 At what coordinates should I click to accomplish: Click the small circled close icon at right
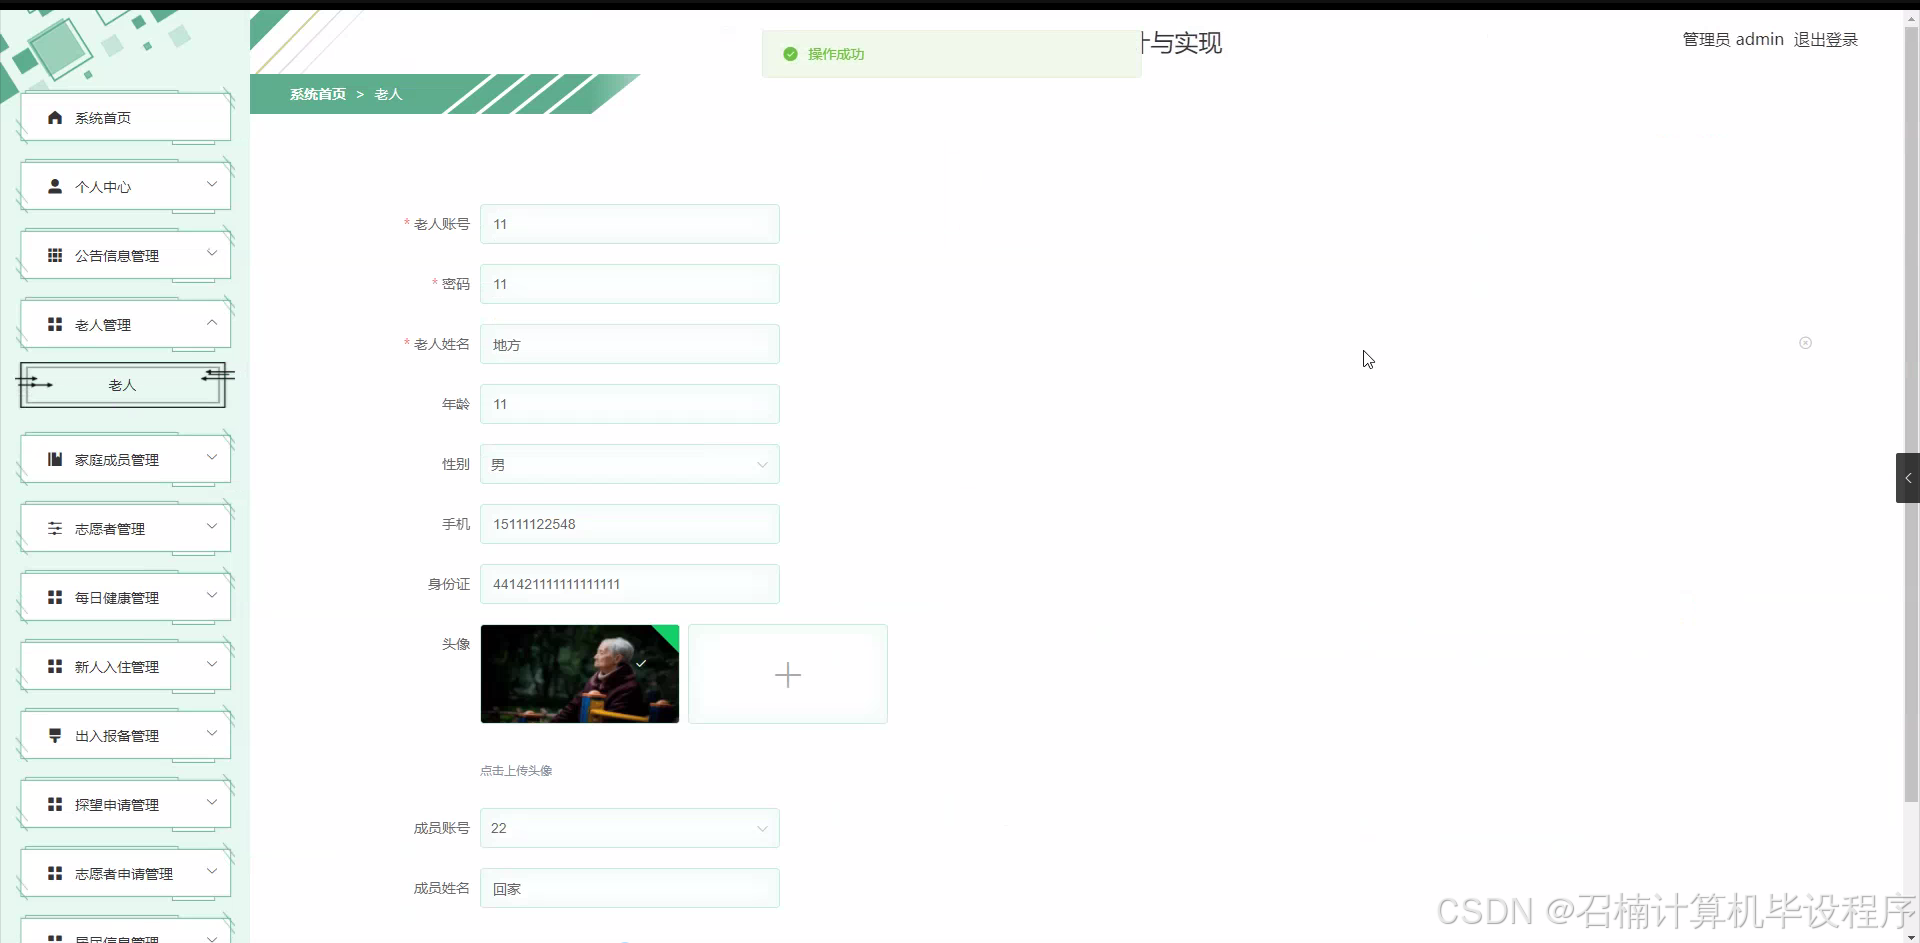point(1805,343)
